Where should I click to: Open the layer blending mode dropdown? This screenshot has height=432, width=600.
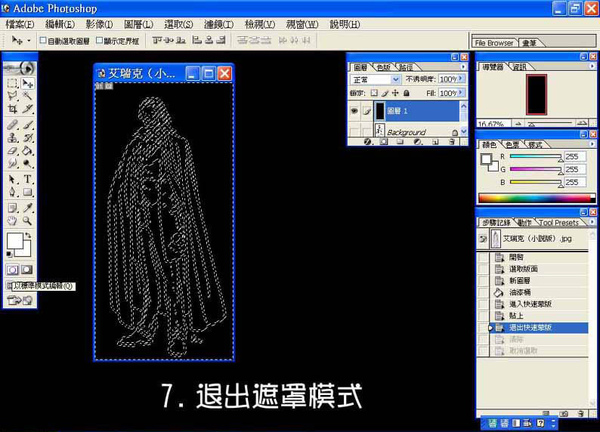pos(375,79)
